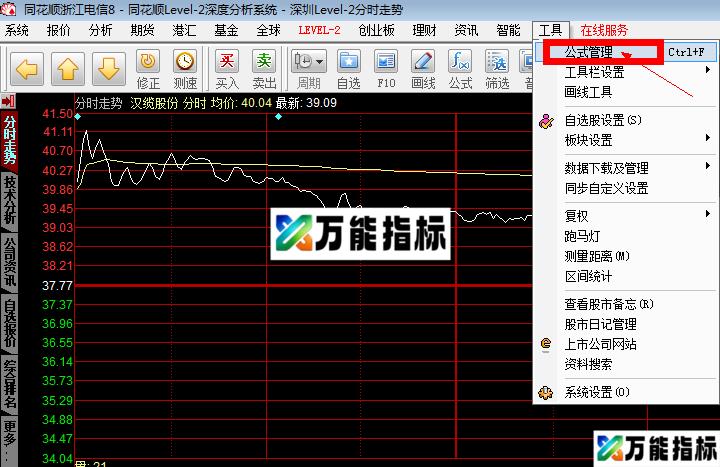Choose 区间统计 menu entry
This screenshot has width=720, height=467.
click(625, 276)
